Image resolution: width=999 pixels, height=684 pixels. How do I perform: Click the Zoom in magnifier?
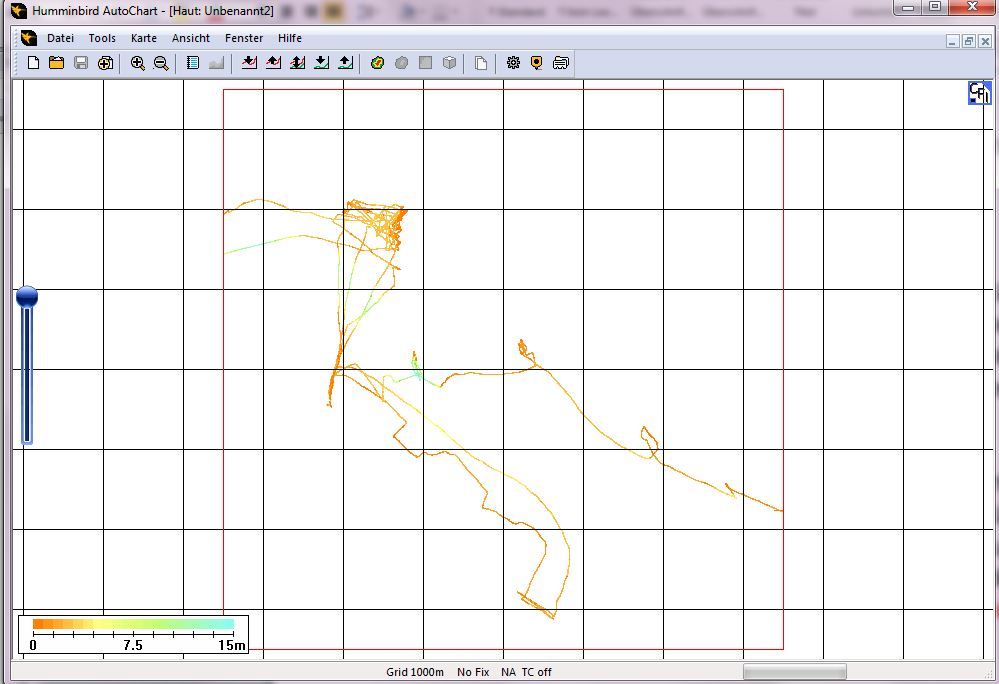tap(138, 63)
